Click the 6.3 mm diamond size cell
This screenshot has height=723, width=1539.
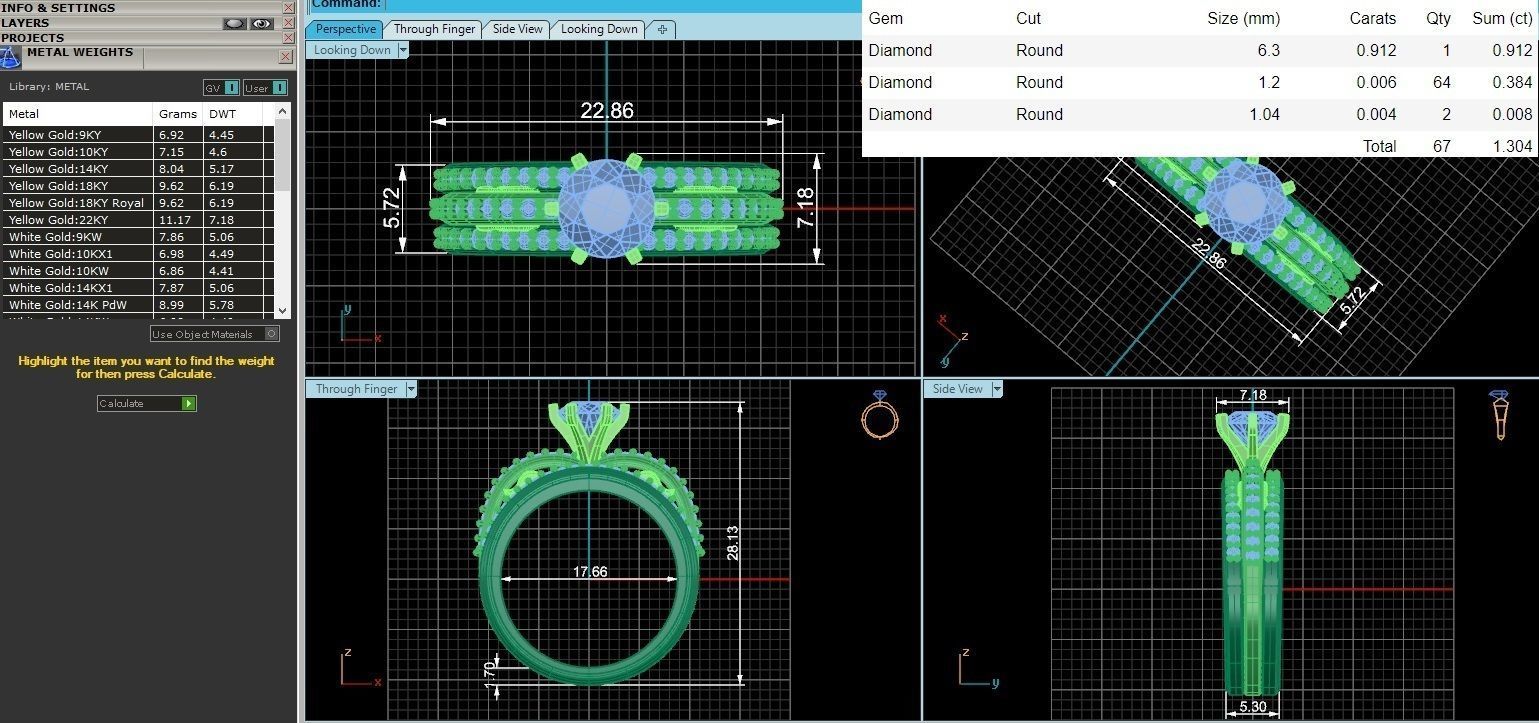[1268, 50]
